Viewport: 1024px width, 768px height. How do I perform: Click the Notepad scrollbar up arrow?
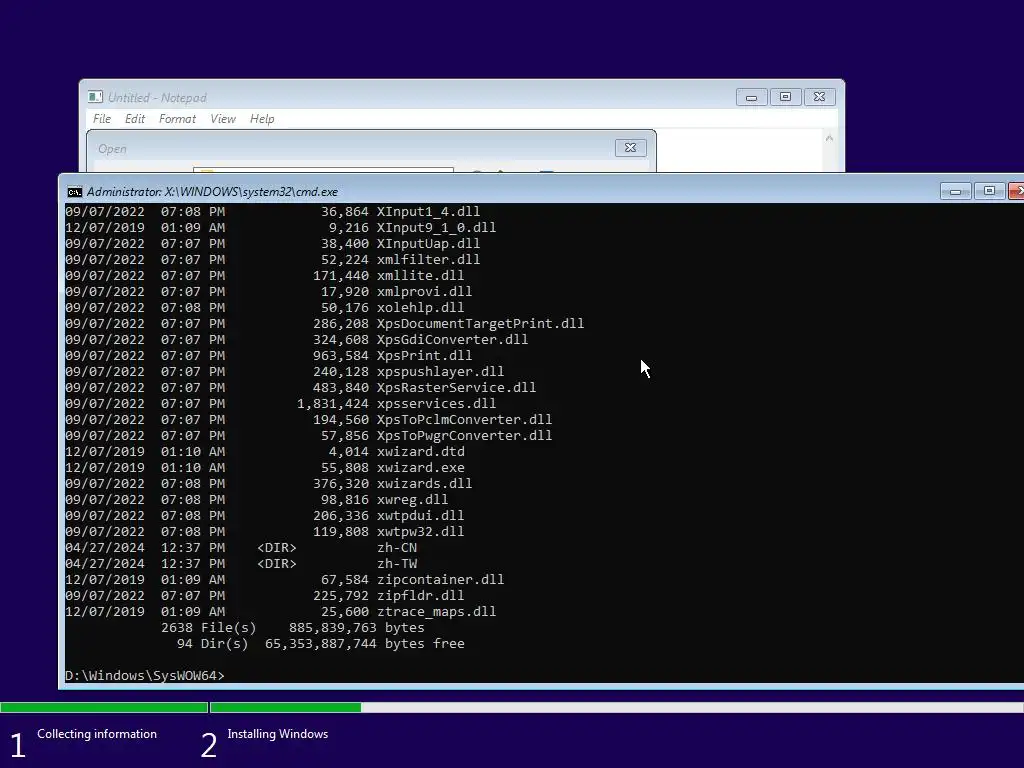click(829, 138)
